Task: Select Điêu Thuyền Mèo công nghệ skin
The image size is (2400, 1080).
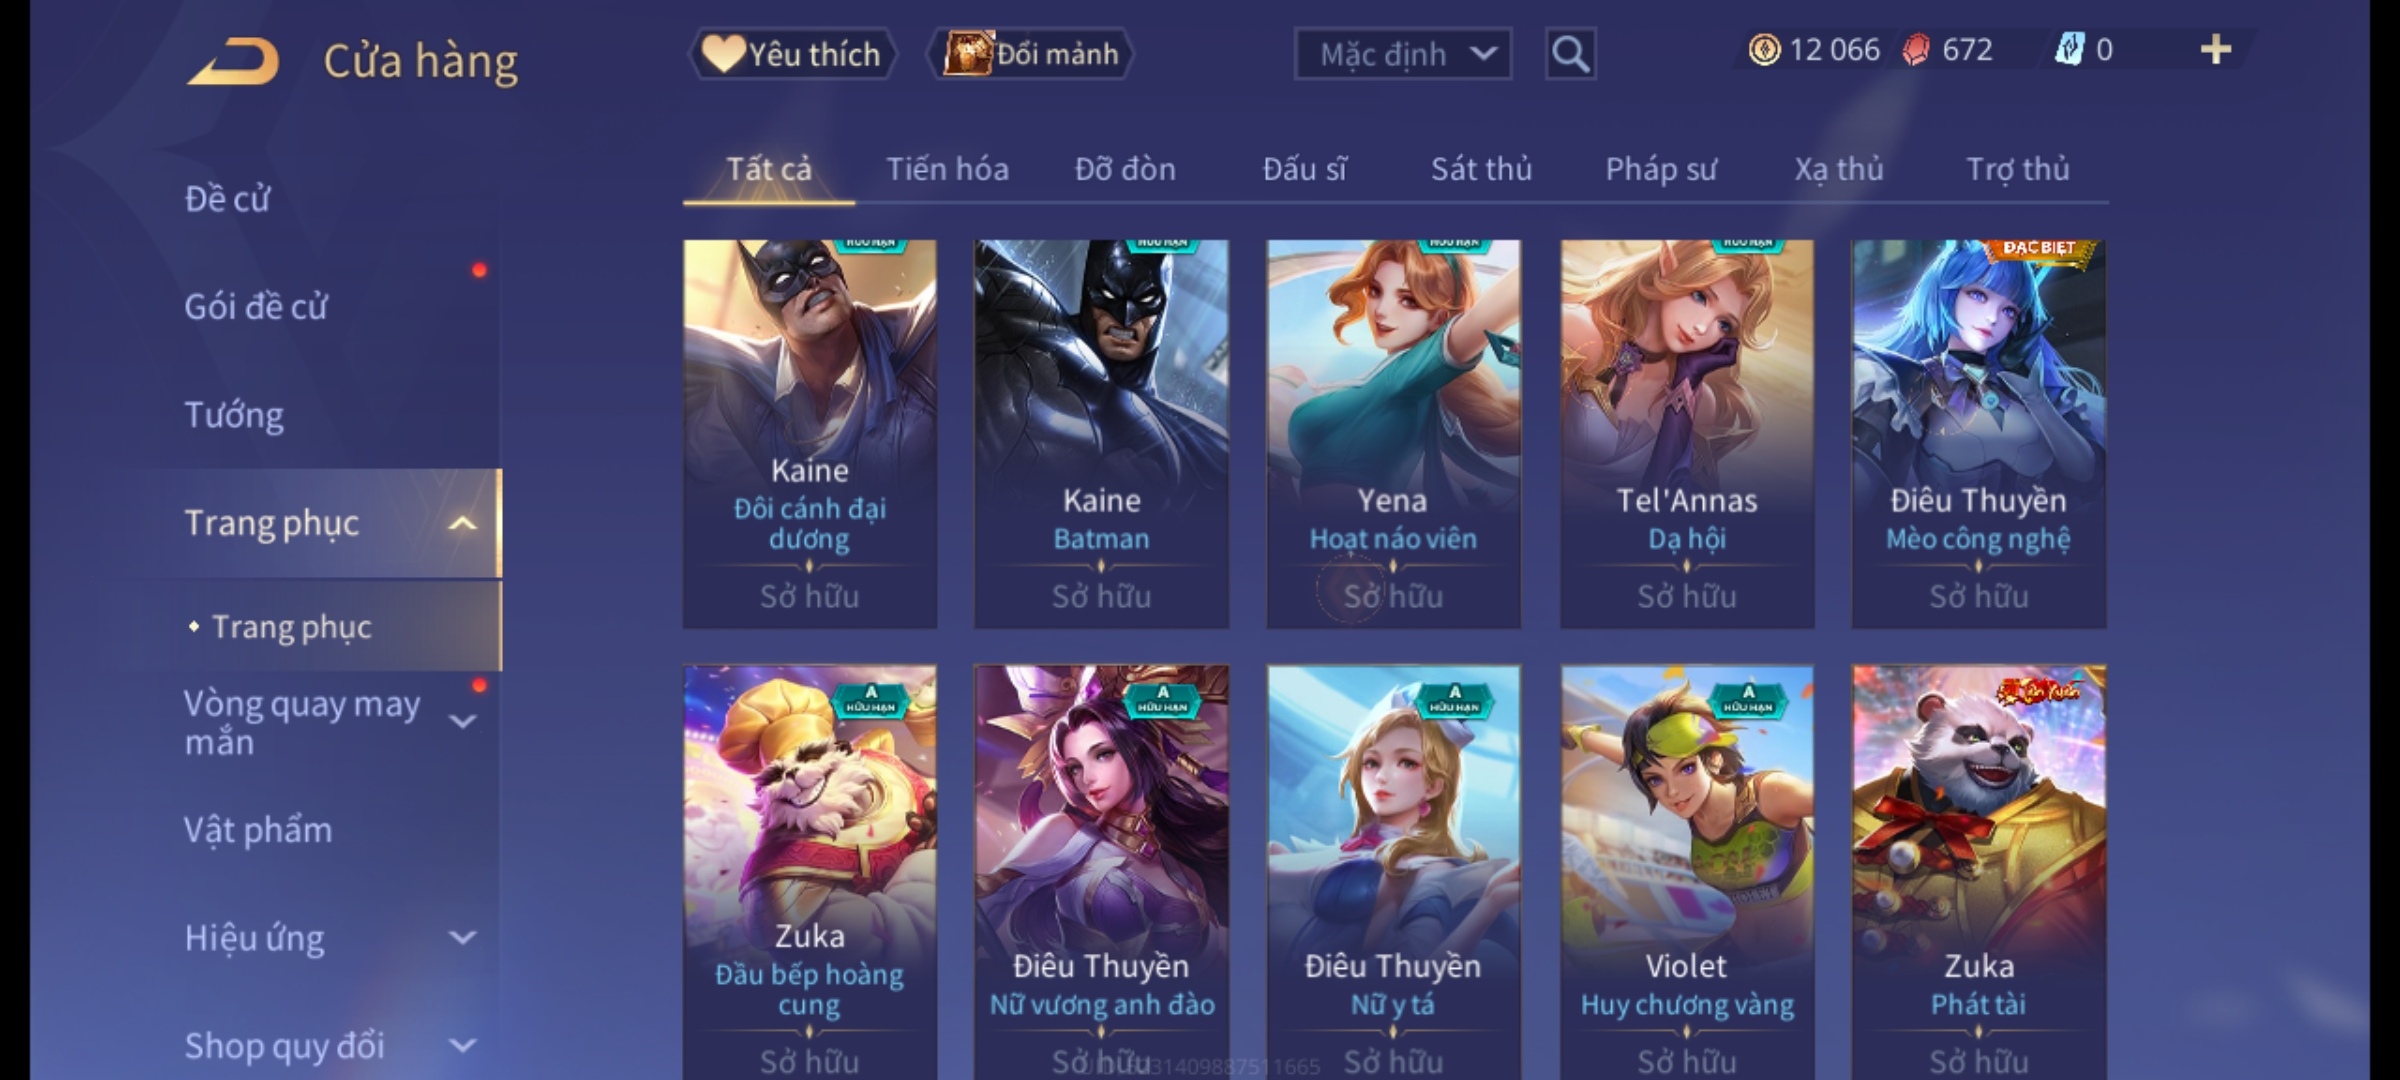Action: click(x=1978, y=434)
